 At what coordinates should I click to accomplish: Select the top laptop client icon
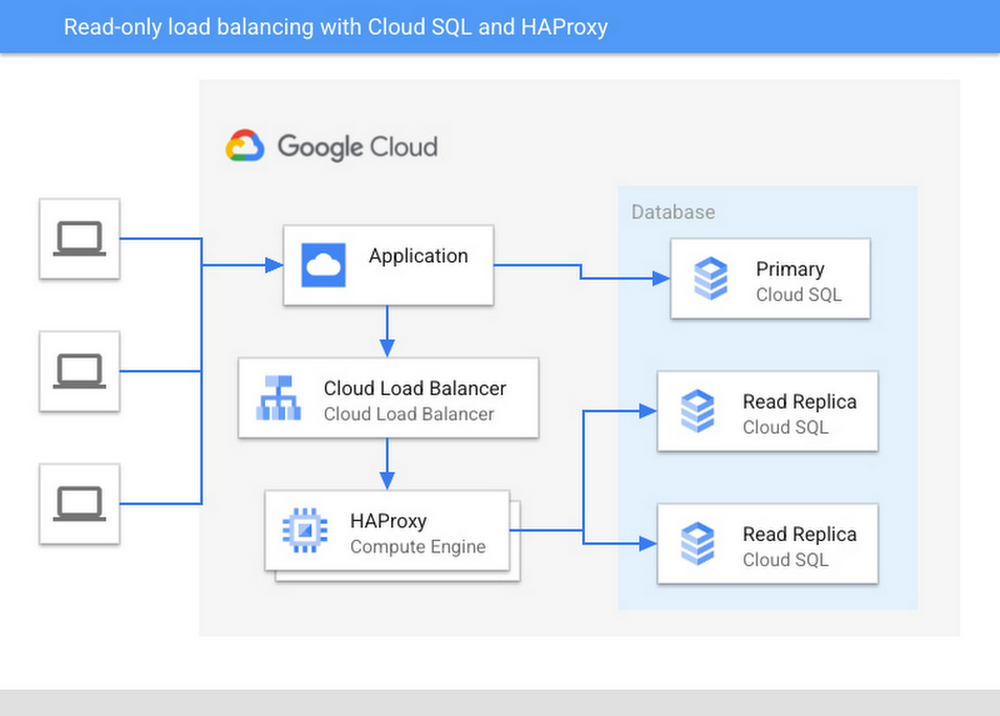point(79,239)
